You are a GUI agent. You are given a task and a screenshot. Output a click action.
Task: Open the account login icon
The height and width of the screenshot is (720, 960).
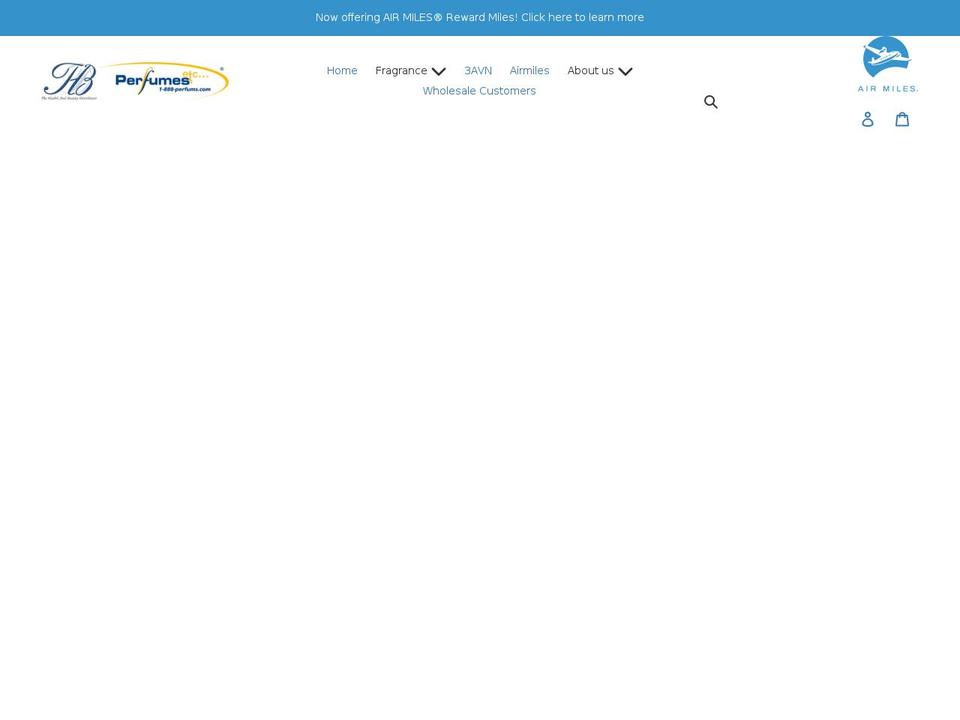867,119
